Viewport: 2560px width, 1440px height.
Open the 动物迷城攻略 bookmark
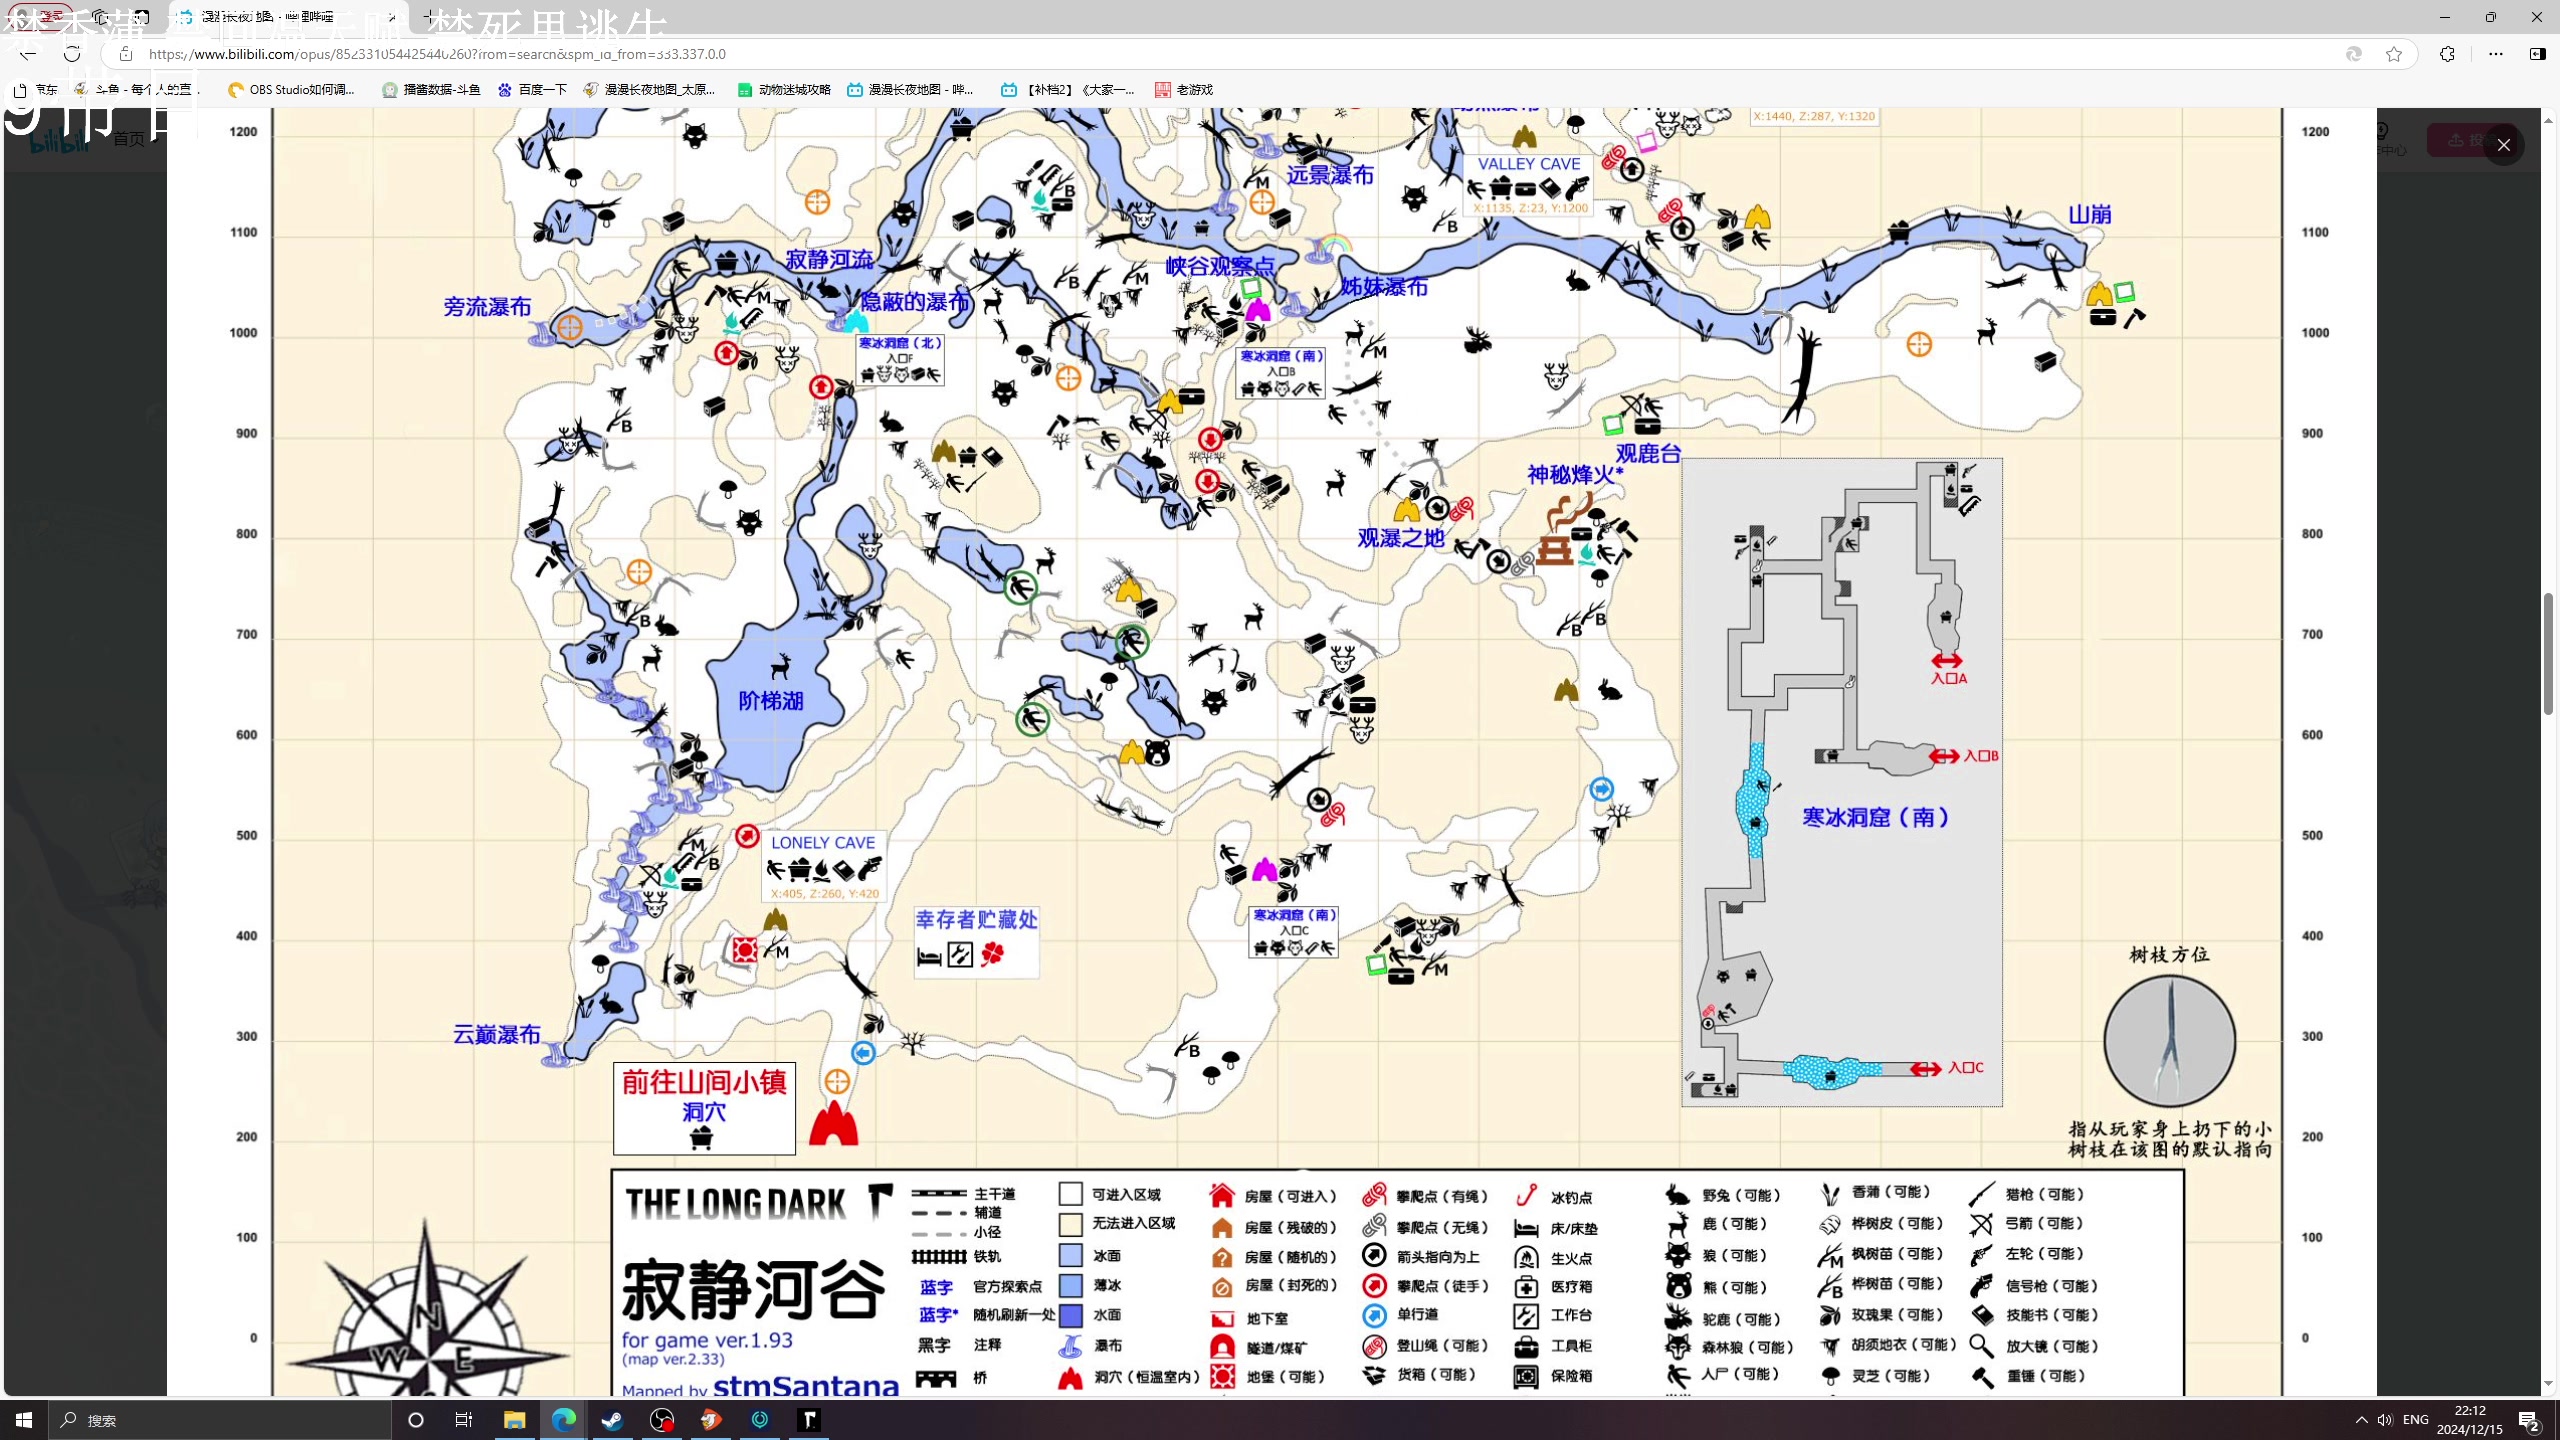click(784, 89)
